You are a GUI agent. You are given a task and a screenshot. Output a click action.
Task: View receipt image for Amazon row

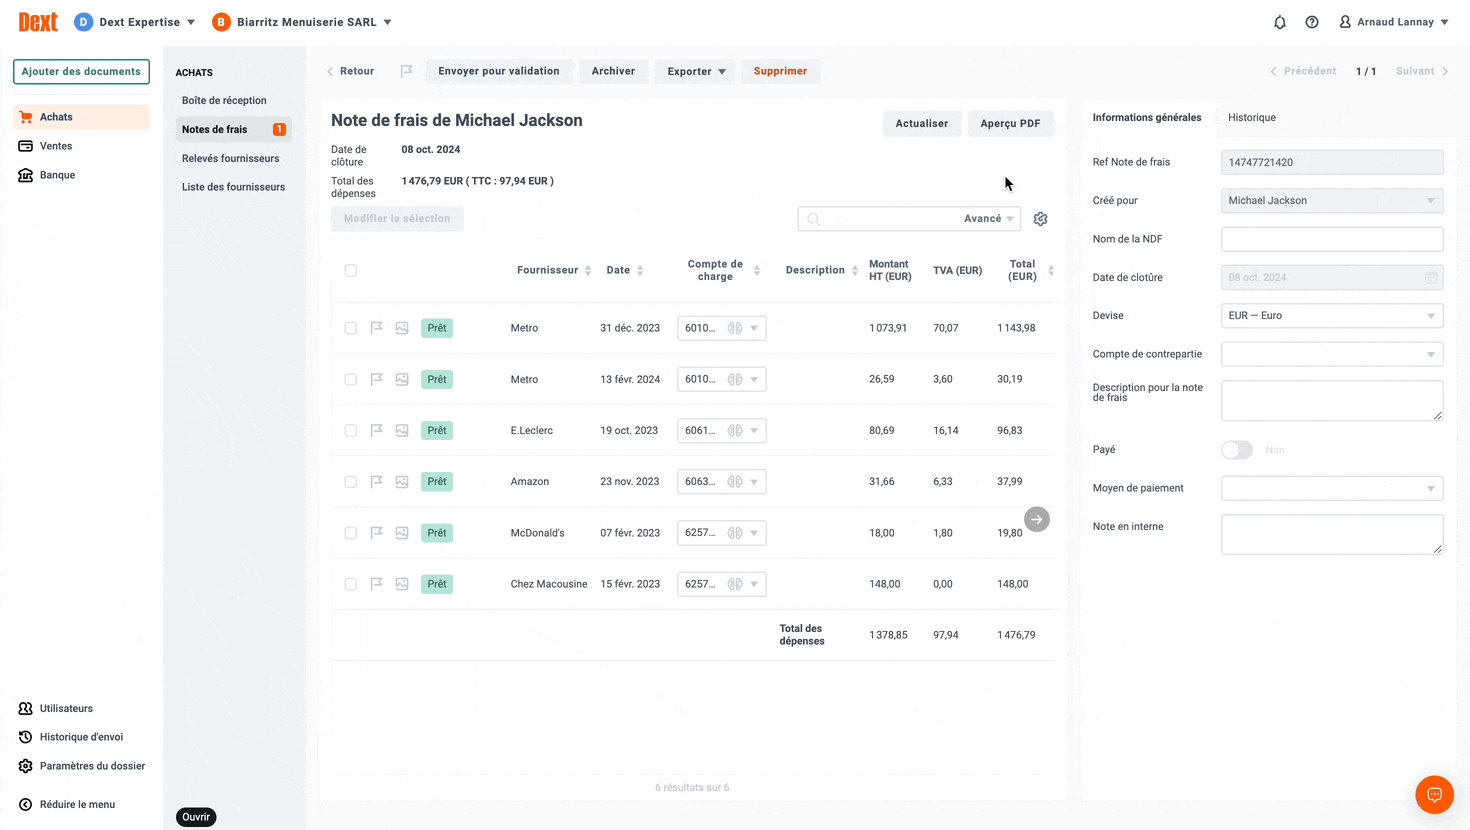pos(402,482)
